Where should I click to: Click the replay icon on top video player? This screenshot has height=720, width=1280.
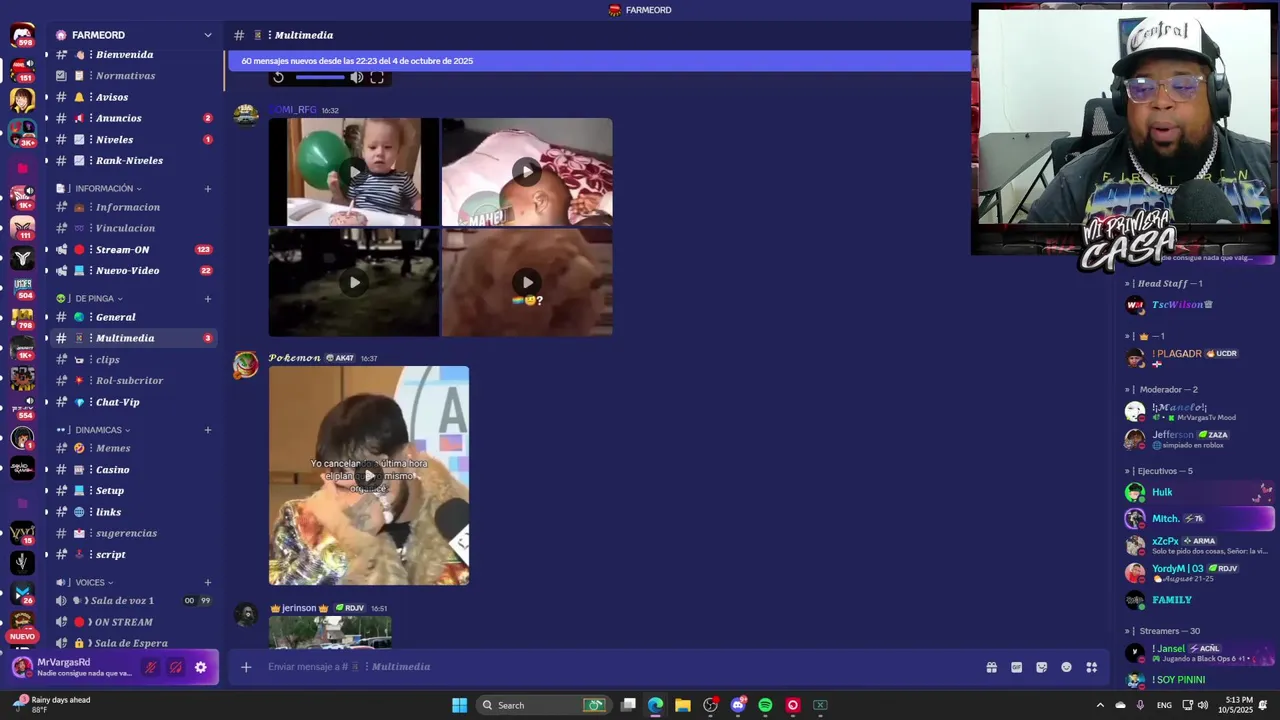click(278, 77)
